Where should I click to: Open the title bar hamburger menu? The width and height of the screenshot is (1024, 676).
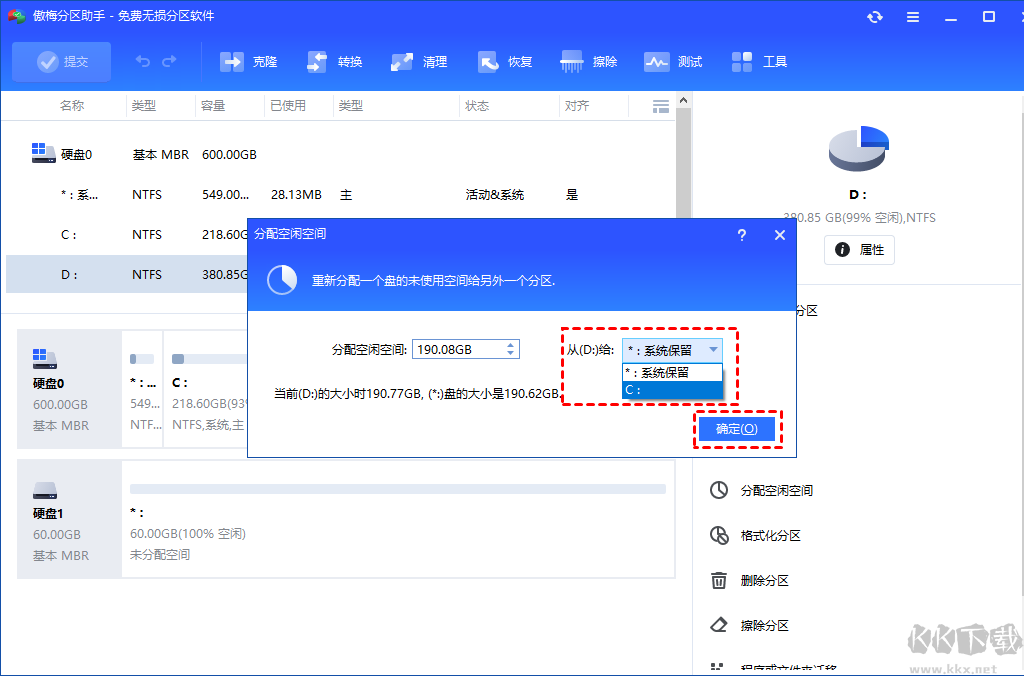pyautogui.click(x=915, y=16)
